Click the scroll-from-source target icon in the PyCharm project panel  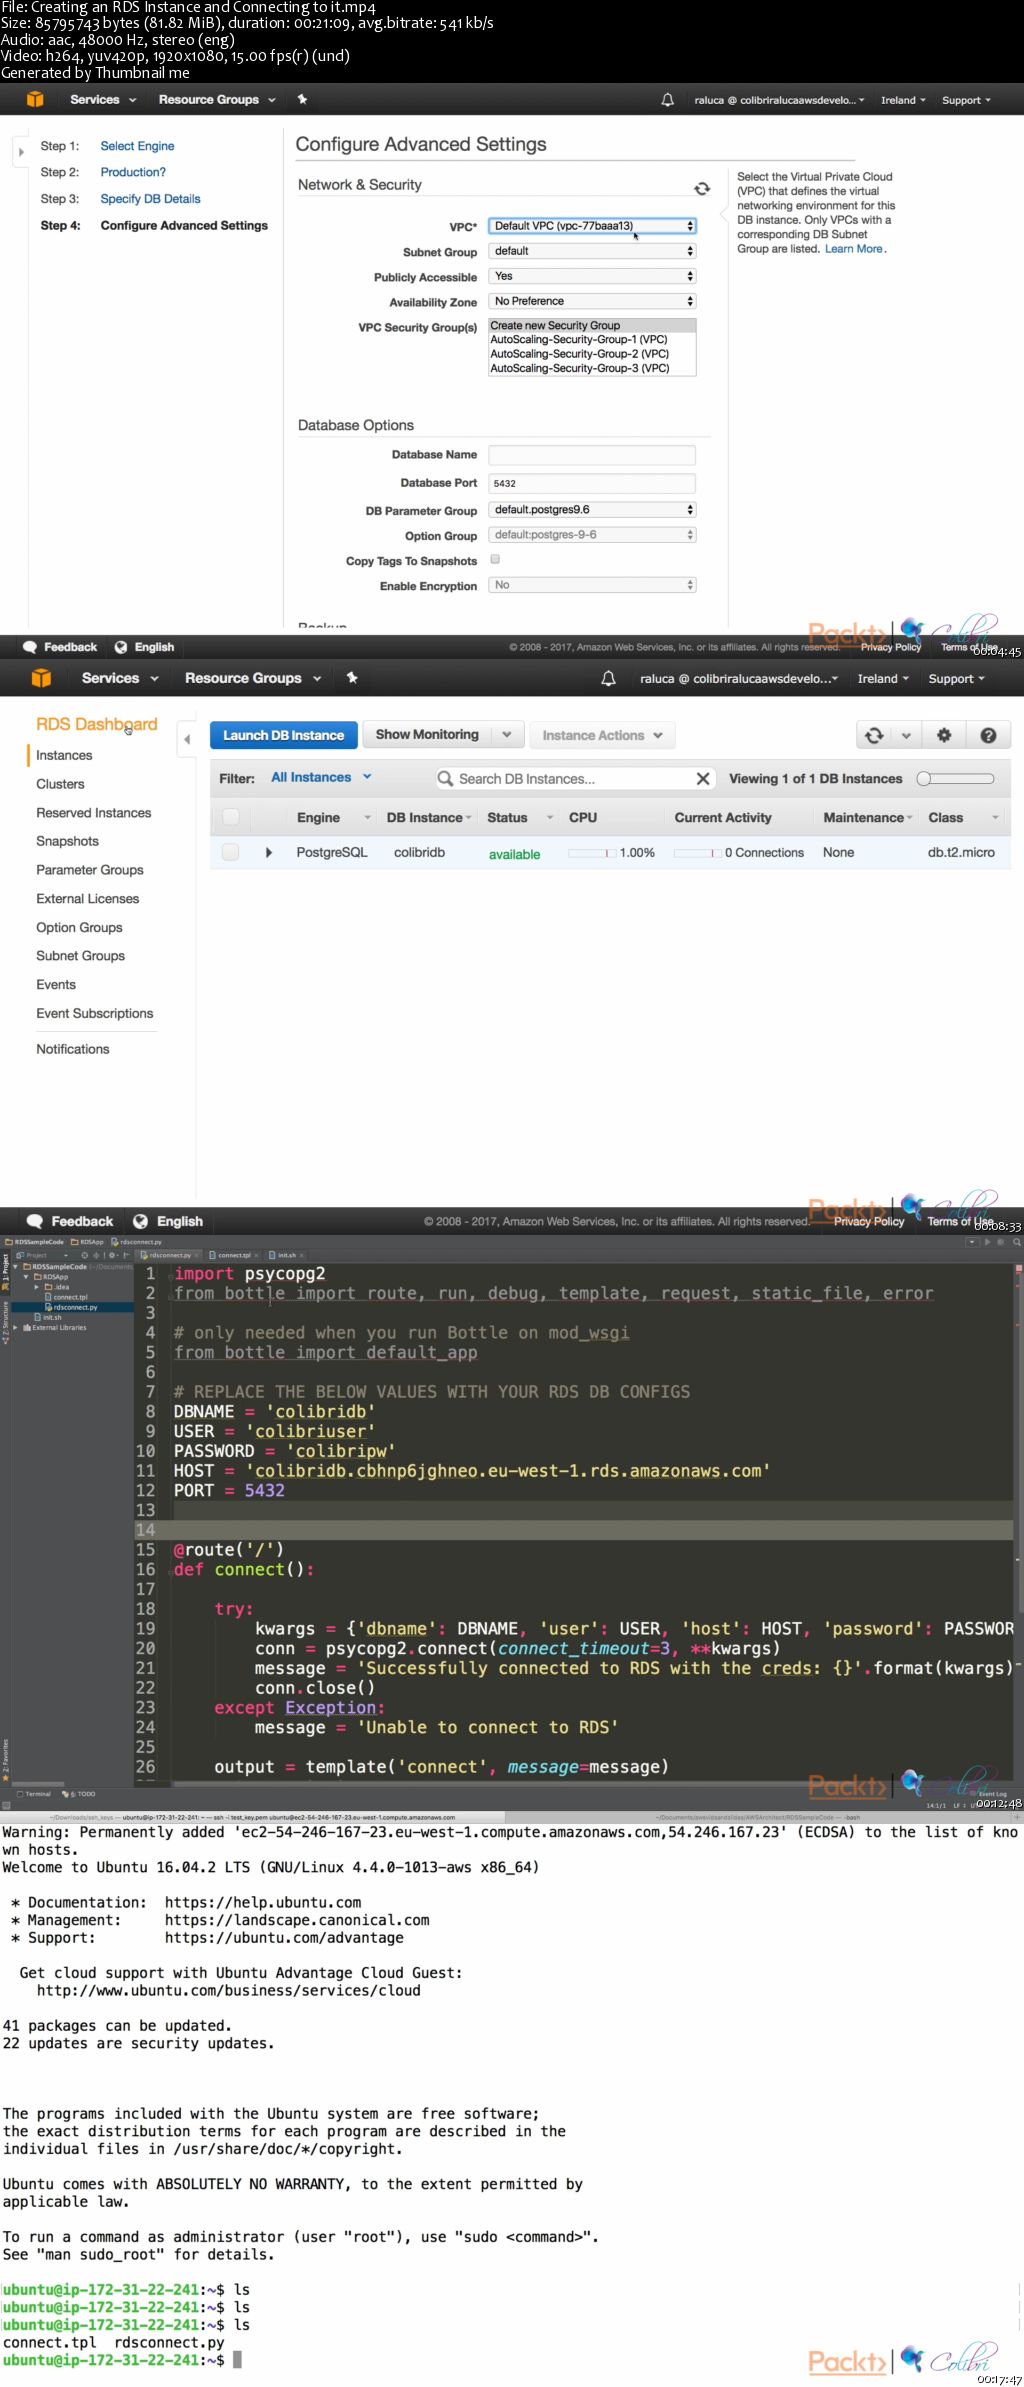click(x=85, y=1255)
